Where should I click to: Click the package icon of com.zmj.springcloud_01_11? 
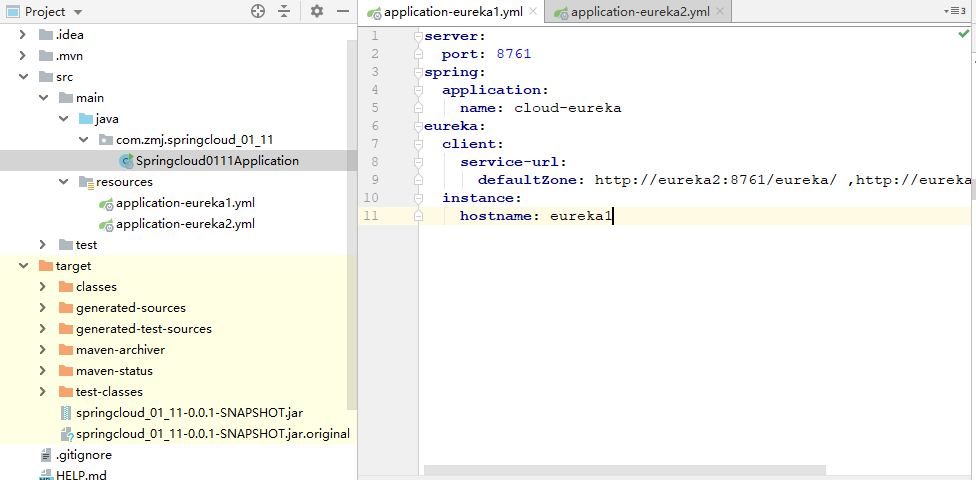tap(106, 140)
